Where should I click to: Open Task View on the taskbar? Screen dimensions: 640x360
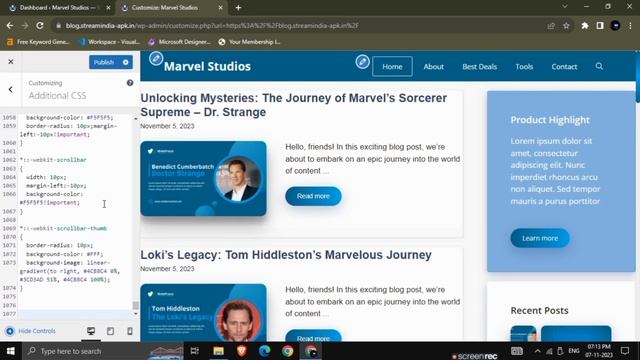pos(195,351)
